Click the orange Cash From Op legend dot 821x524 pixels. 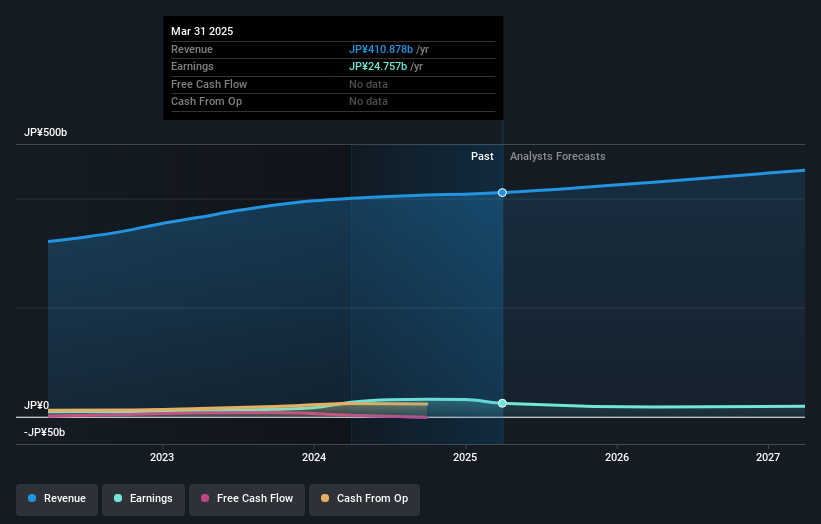tap(325, 498)
